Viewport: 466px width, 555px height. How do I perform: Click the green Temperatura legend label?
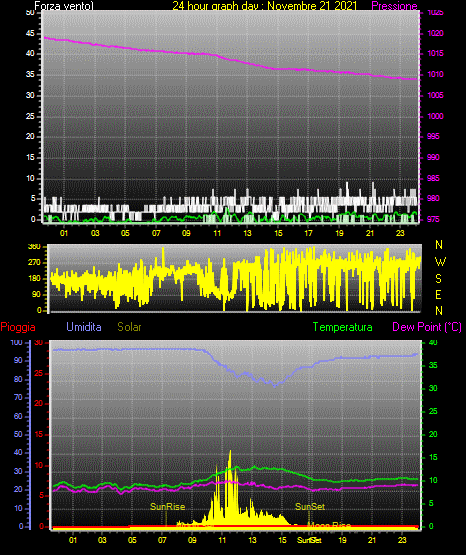pos(343,327)
